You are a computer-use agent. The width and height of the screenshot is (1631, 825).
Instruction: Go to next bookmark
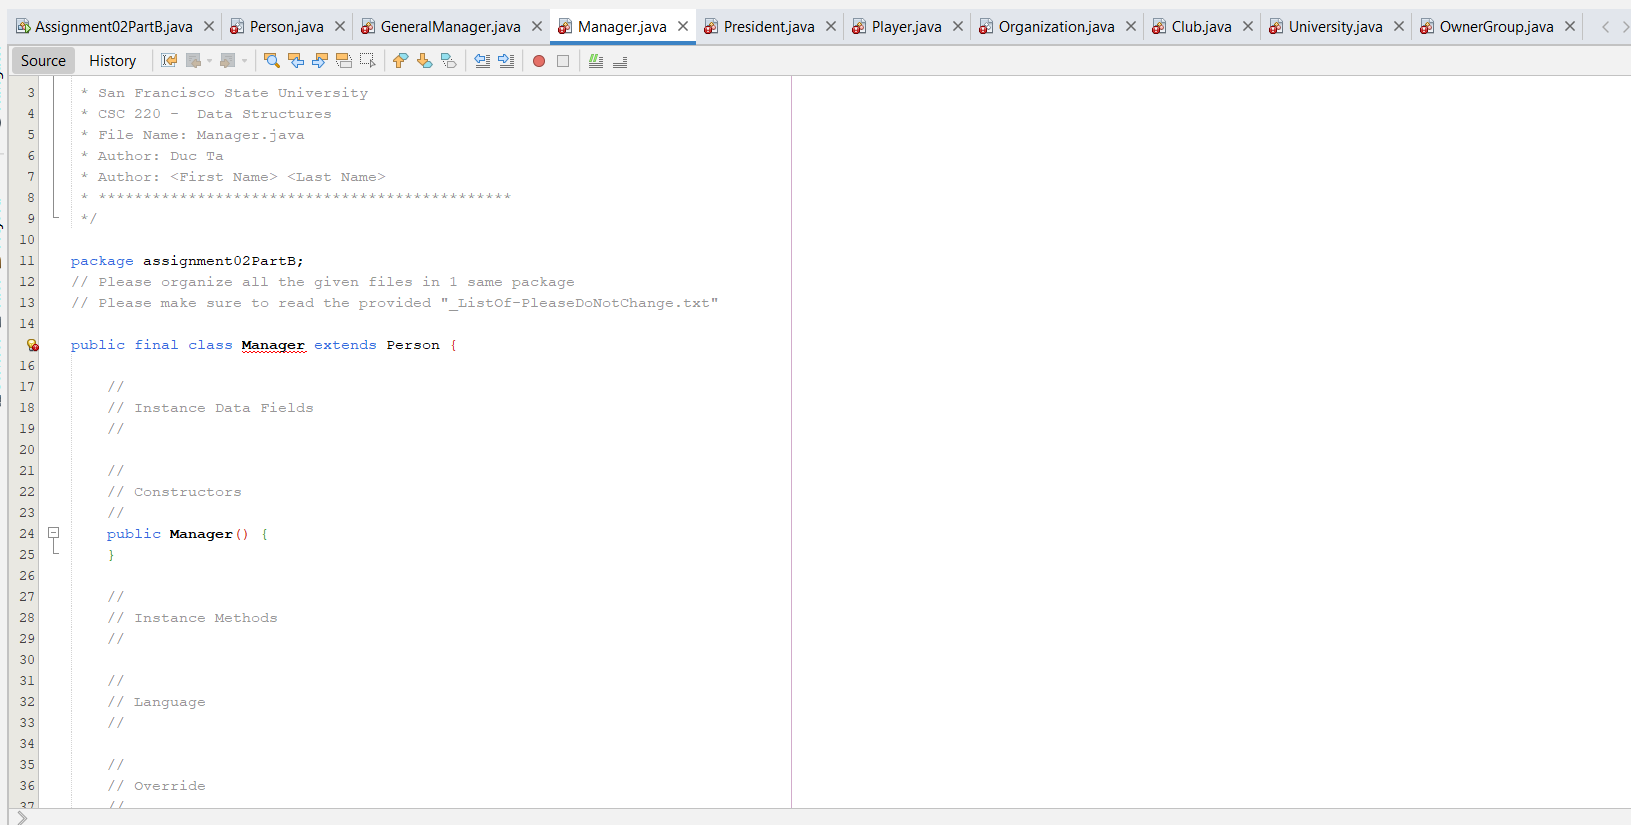pyautogui.click(x=425, y=61)
